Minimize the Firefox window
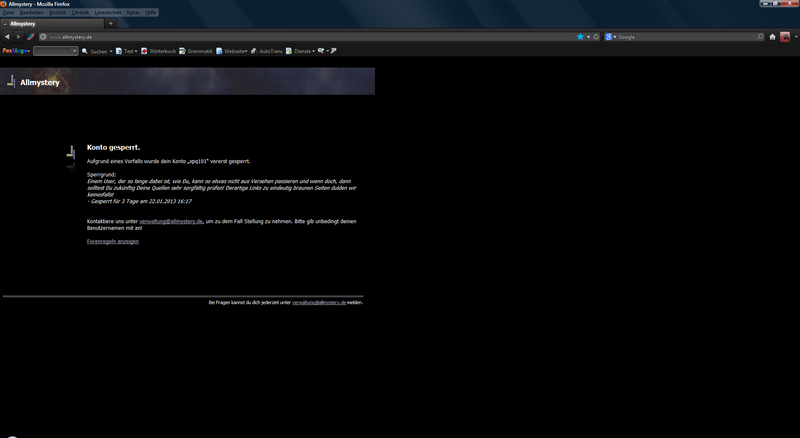Screen dimensions: 800x438 765,4
